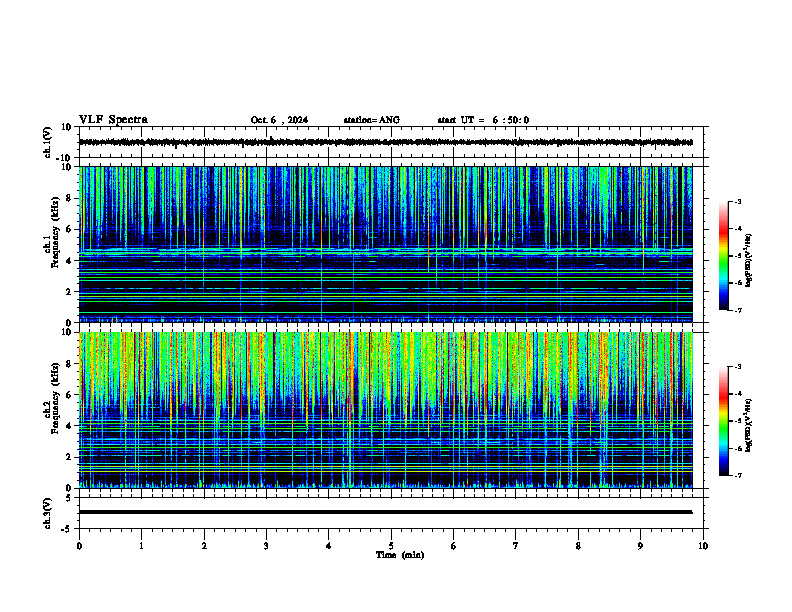Click the ch.1 spectrogram 2 kHz tick label
The width and height of the screenshot is (792, 612).
69,292
